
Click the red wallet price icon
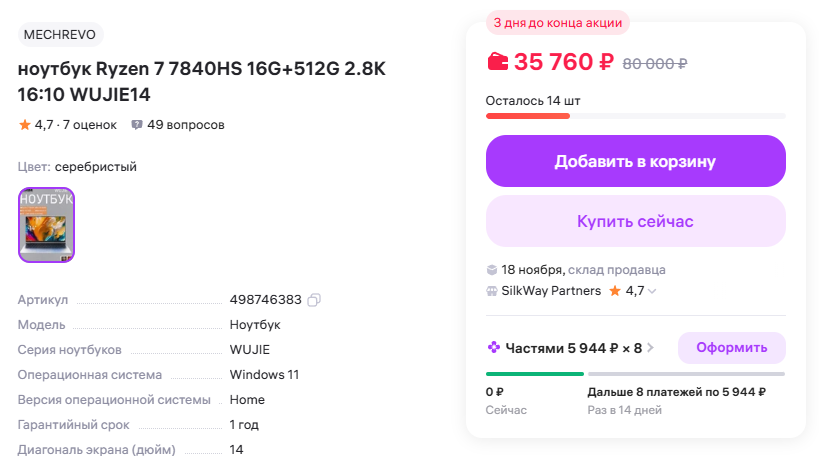(x=497, y=62)
